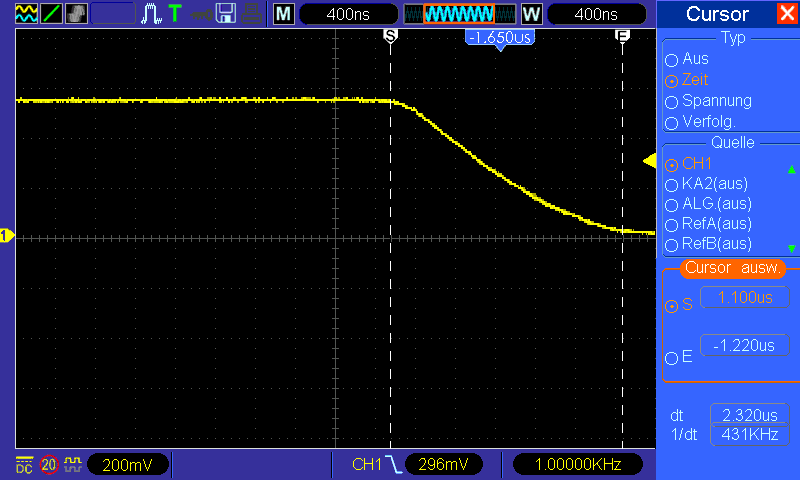Click the waveform memory overview thumbnail

(x=459, y=14)
